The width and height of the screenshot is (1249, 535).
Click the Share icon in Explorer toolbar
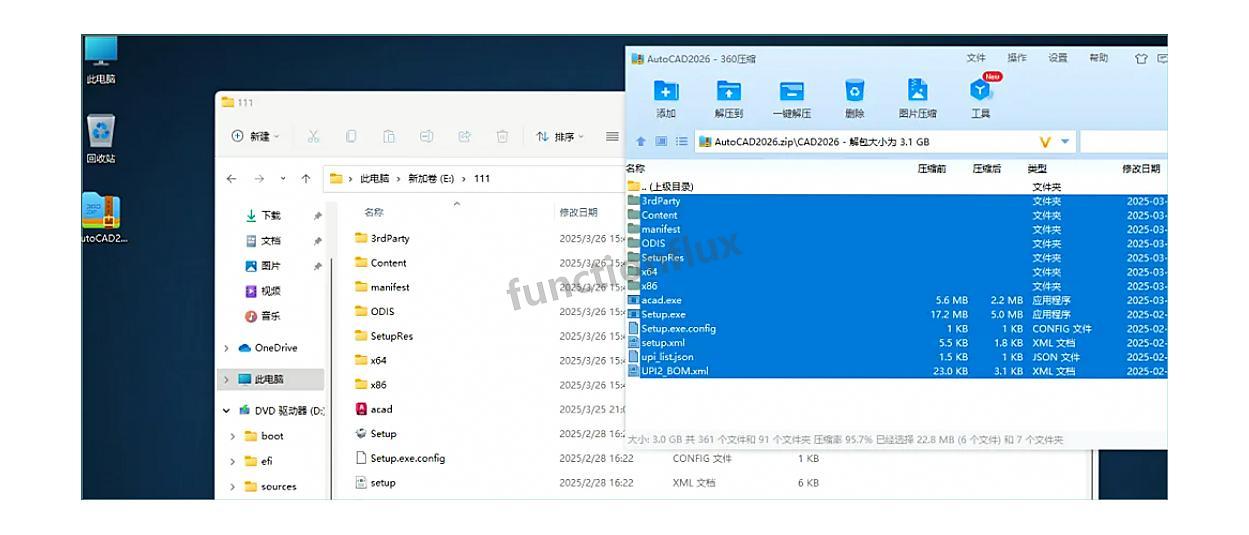point(465,136)
